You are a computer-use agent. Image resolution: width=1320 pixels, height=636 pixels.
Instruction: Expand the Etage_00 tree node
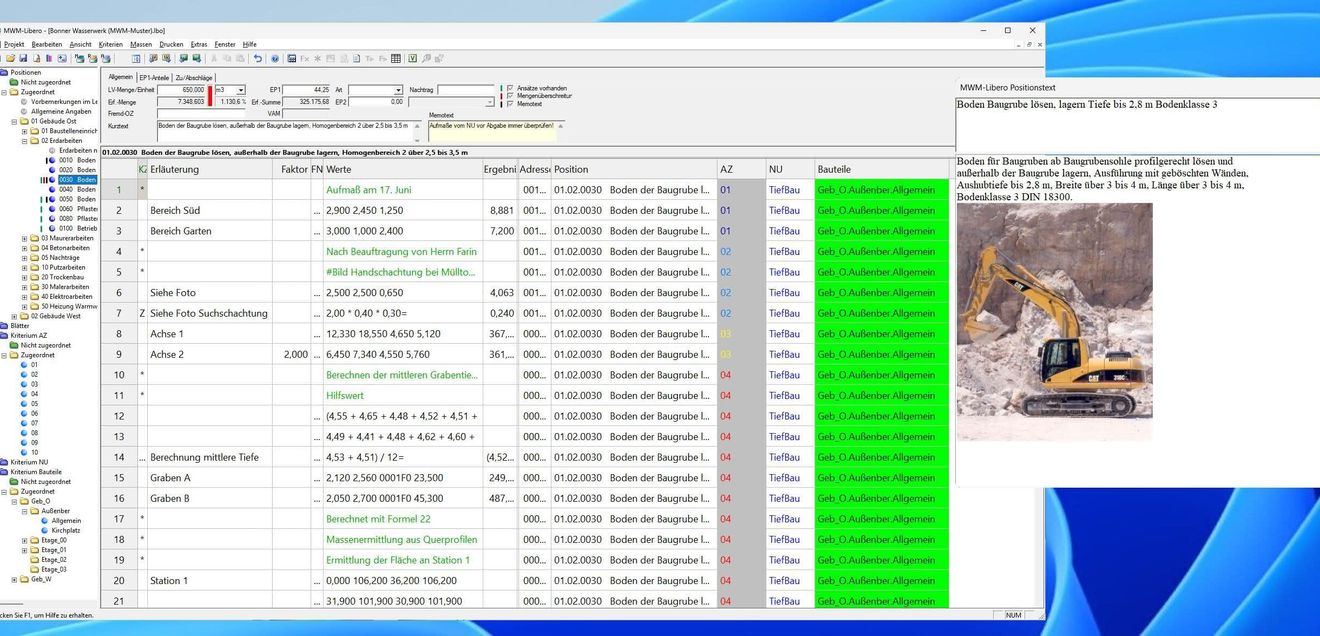(25, 540)
